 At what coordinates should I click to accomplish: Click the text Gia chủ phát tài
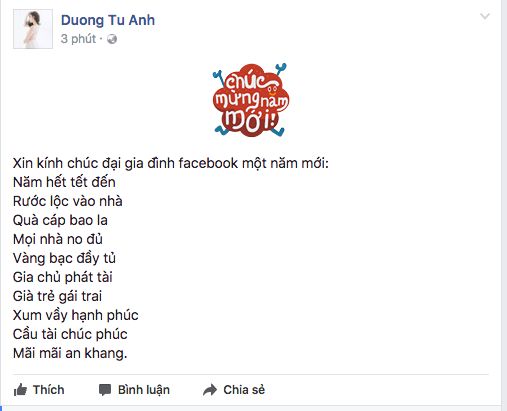(62, 277)
